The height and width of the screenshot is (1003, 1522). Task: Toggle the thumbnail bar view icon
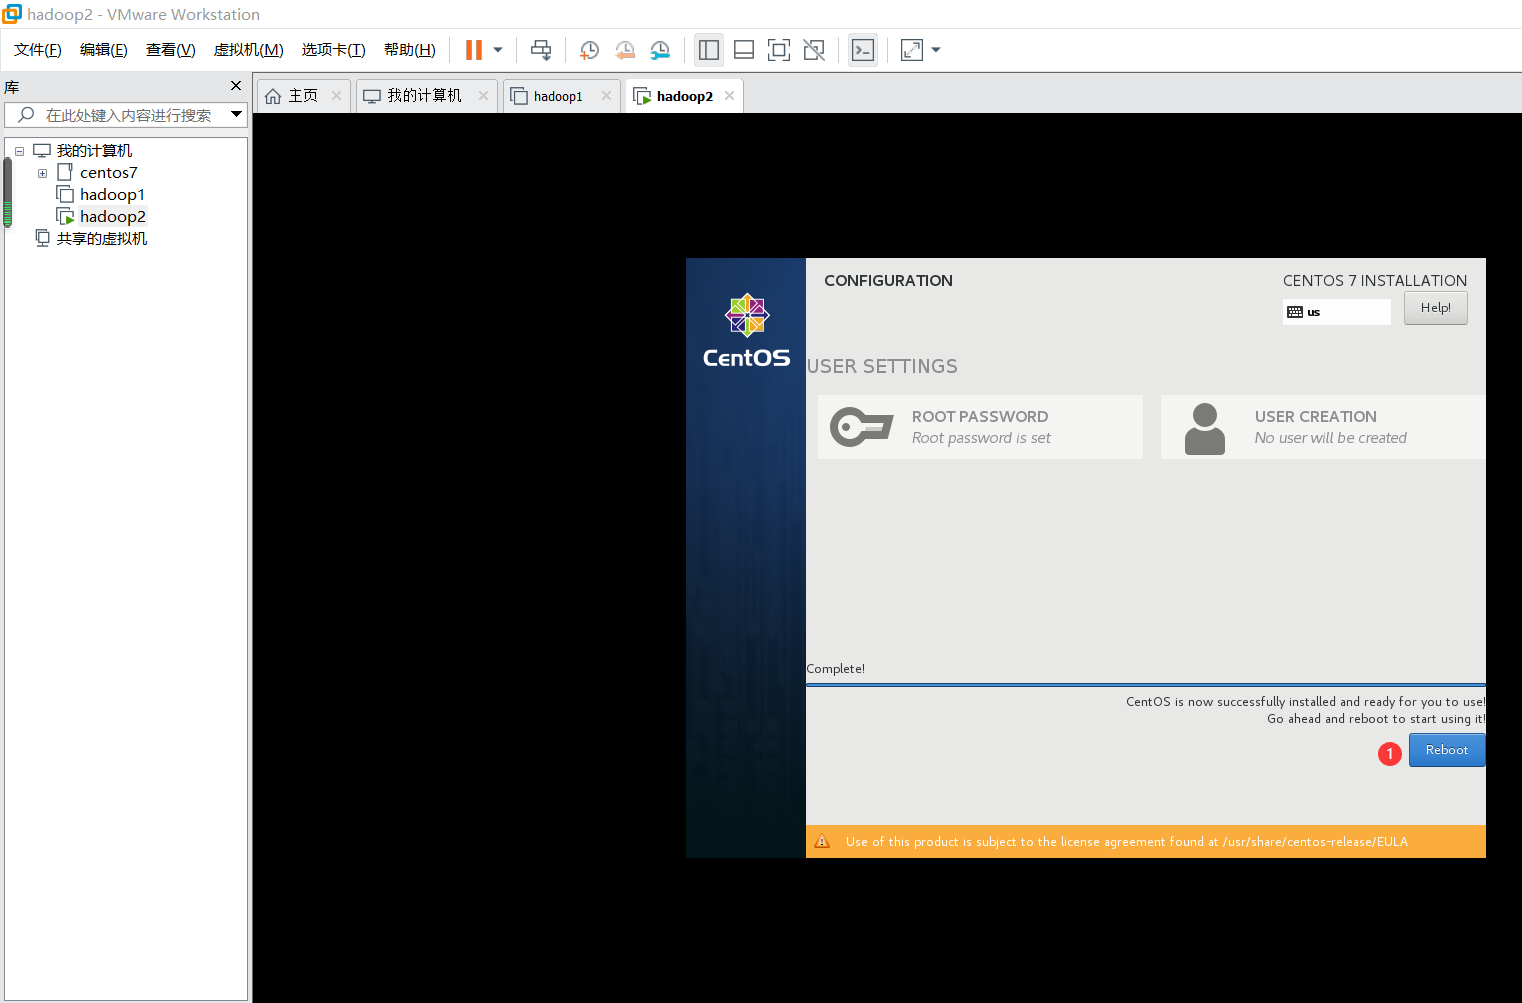point(744,50)
